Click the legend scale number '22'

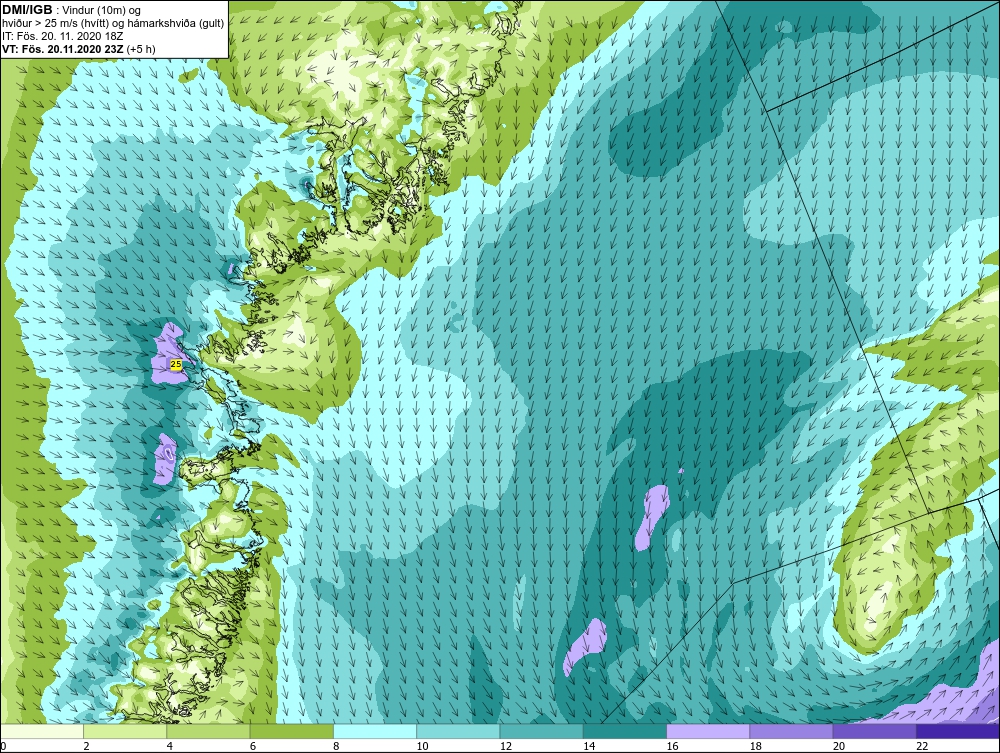[x=922, y=746]
